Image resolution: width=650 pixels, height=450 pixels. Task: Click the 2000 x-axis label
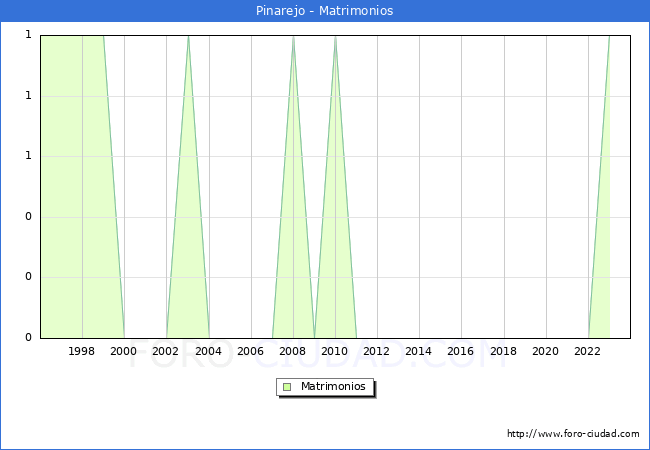pos(124,351)
